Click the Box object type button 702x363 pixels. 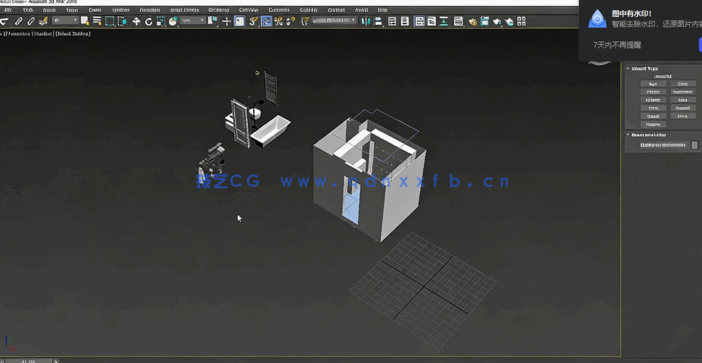tap(653, 84)
